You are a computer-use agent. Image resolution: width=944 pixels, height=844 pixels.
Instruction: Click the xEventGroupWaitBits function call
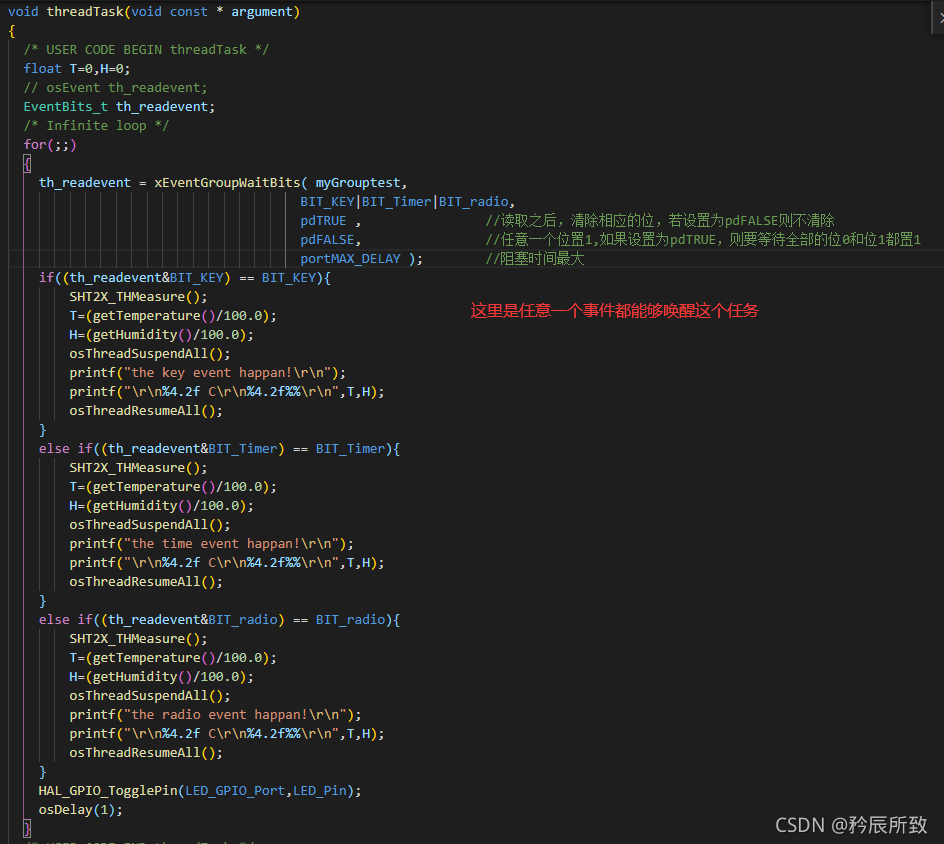coord(227,182)
